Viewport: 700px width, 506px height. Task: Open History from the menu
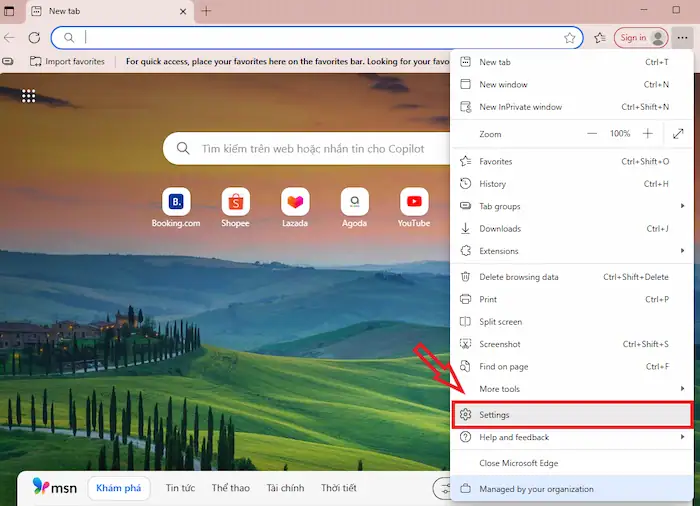pyautogui.click(x=572, y=184)
